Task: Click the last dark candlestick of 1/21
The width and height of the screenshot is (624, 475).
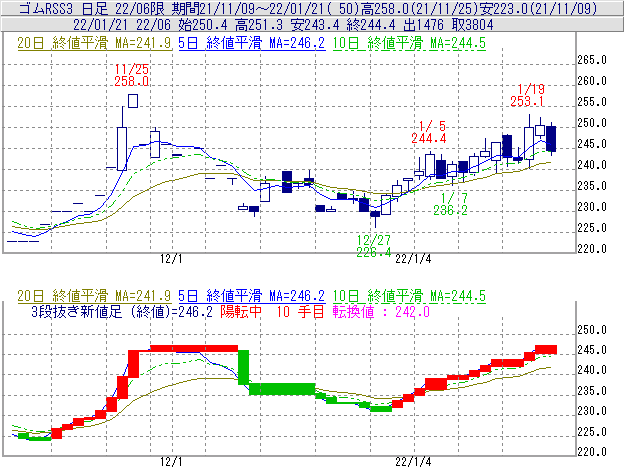Action: tap(551, 138)
